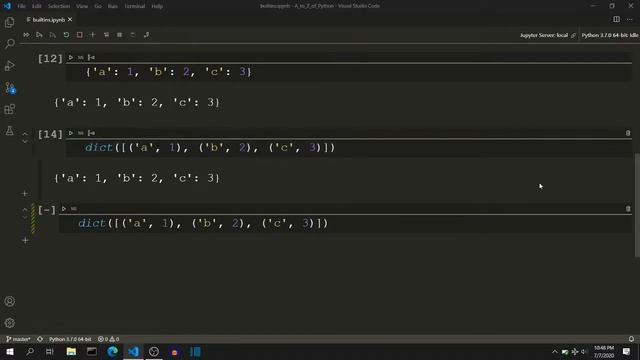Viewport: 640px width, 360px height.
Task: Open the Run and Debug view
Action: (9, 65)
